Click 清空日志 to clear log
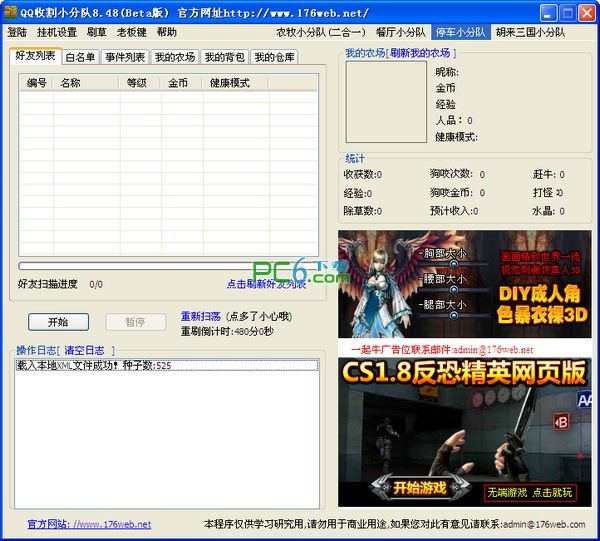 (x=85, y=350)
